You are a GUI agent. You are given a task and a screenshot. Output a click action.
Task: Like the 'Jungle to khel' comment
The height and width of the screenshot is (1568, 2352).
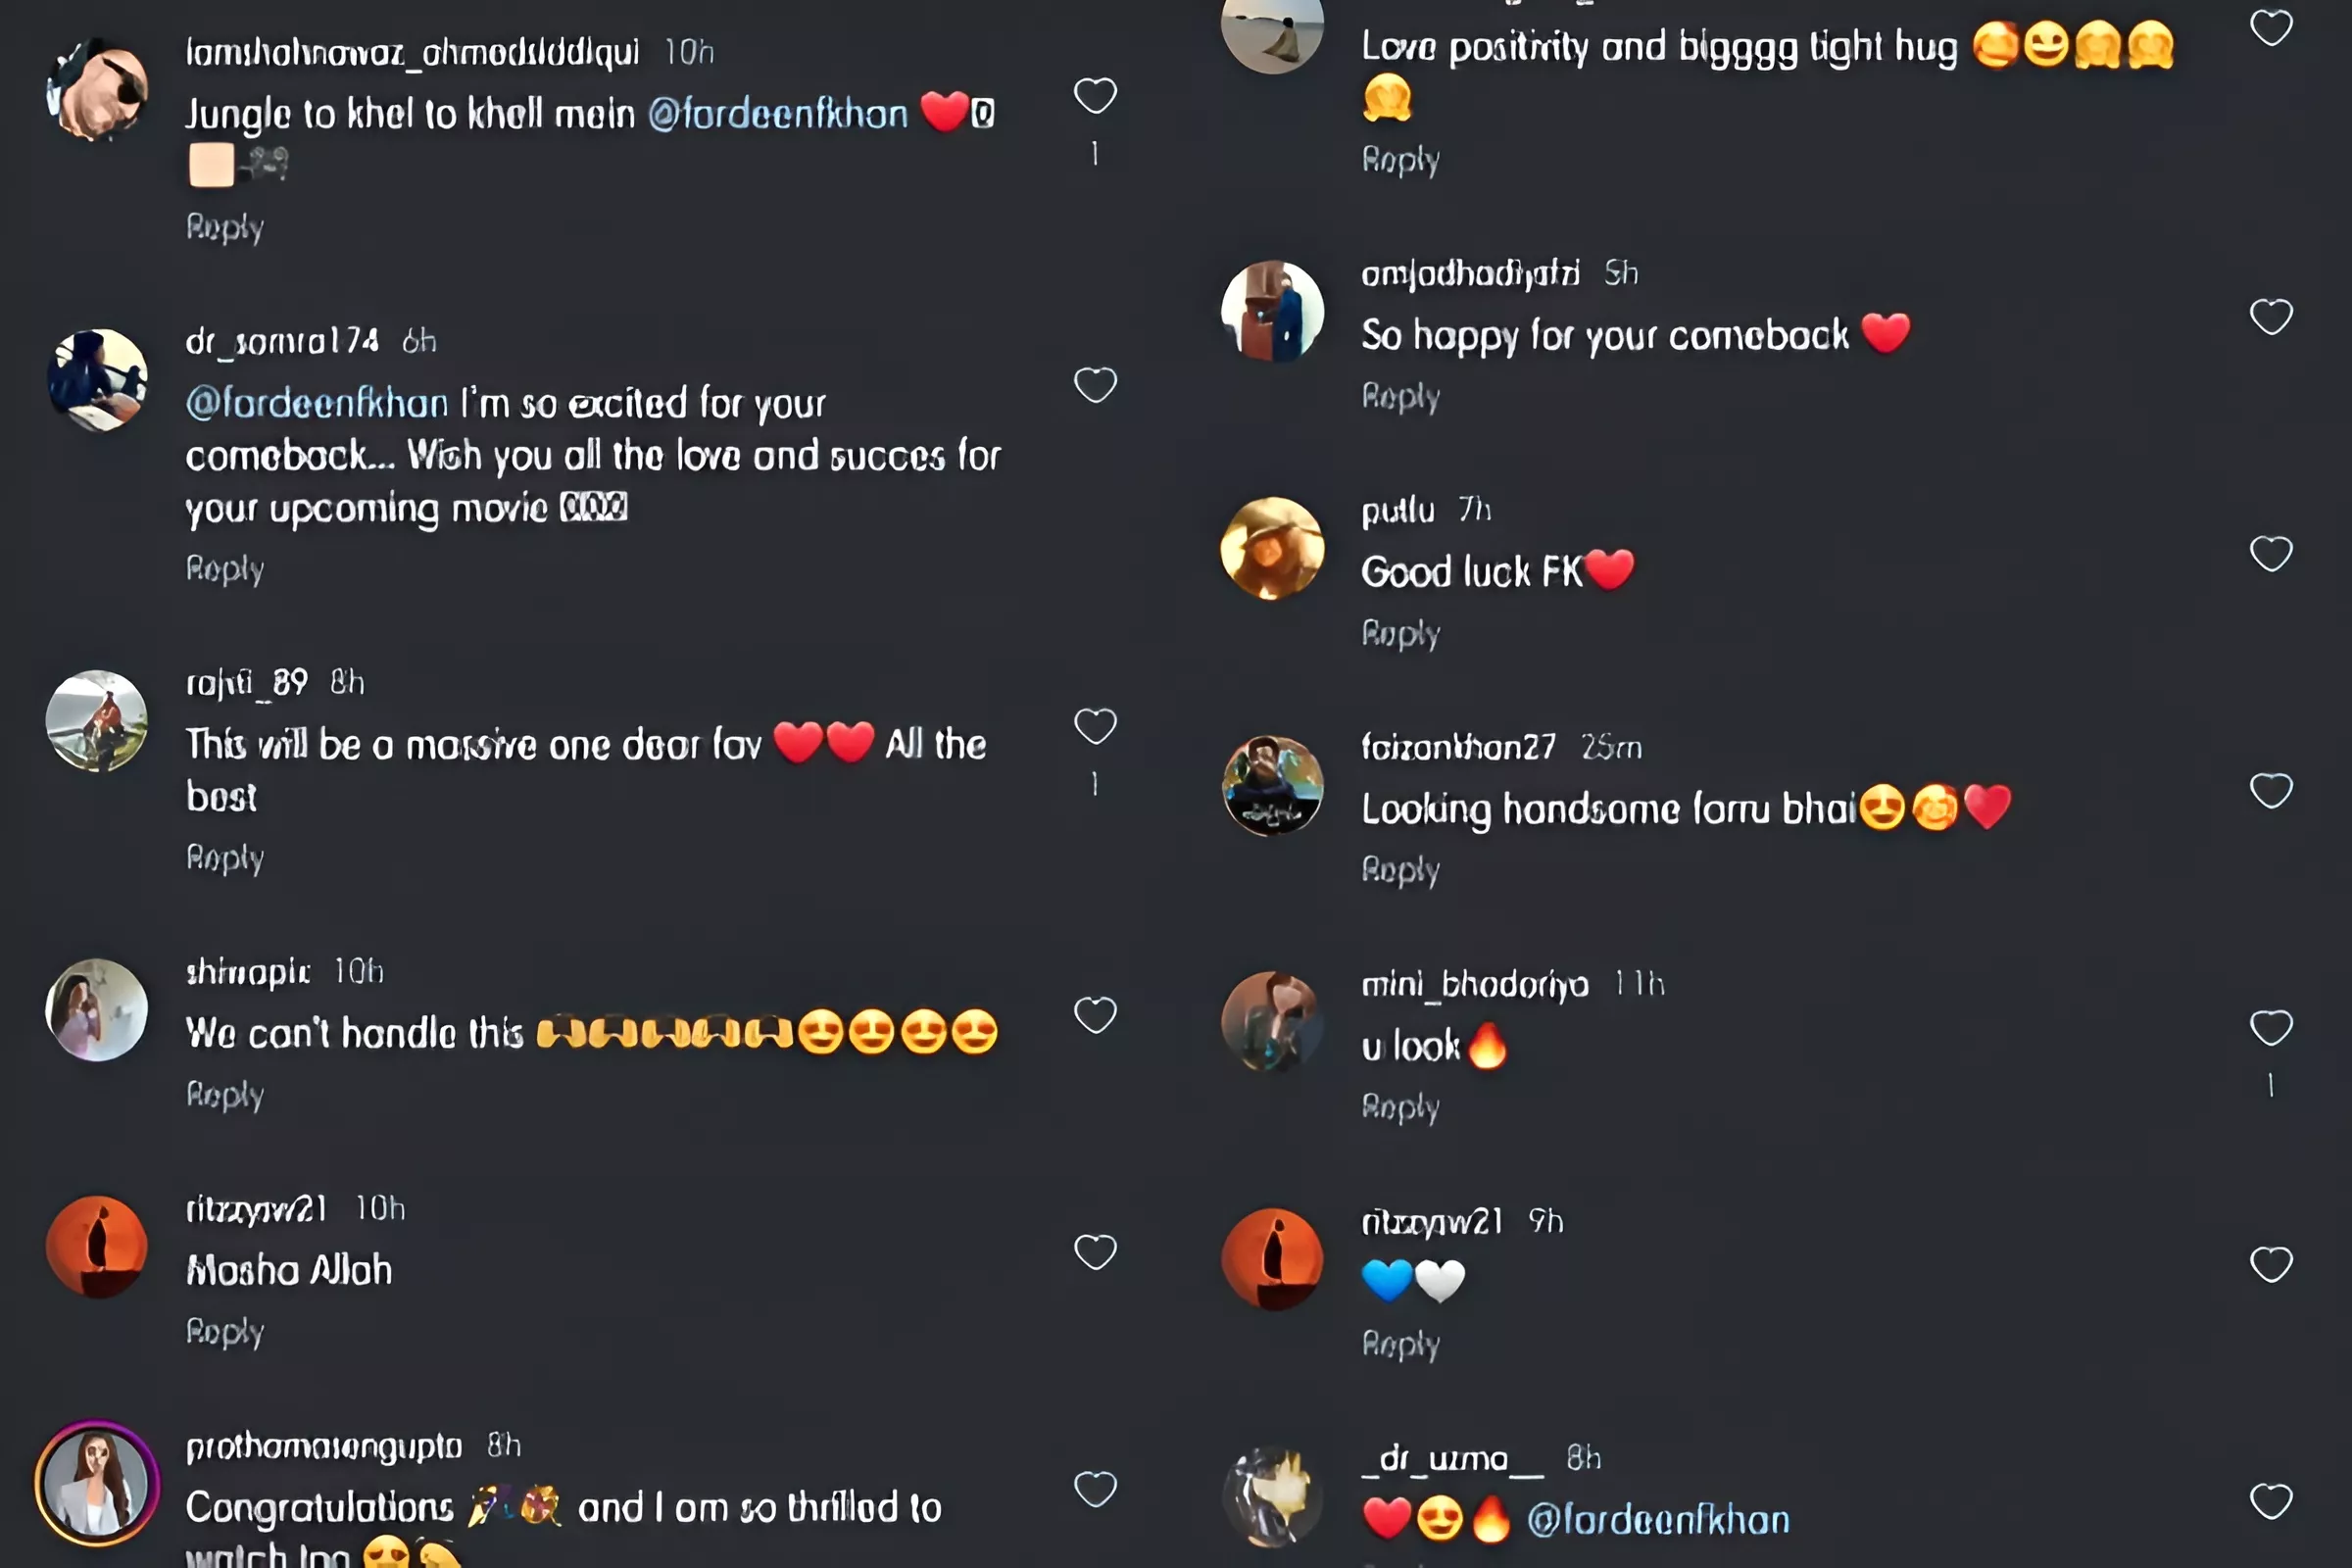point(1095,96)
